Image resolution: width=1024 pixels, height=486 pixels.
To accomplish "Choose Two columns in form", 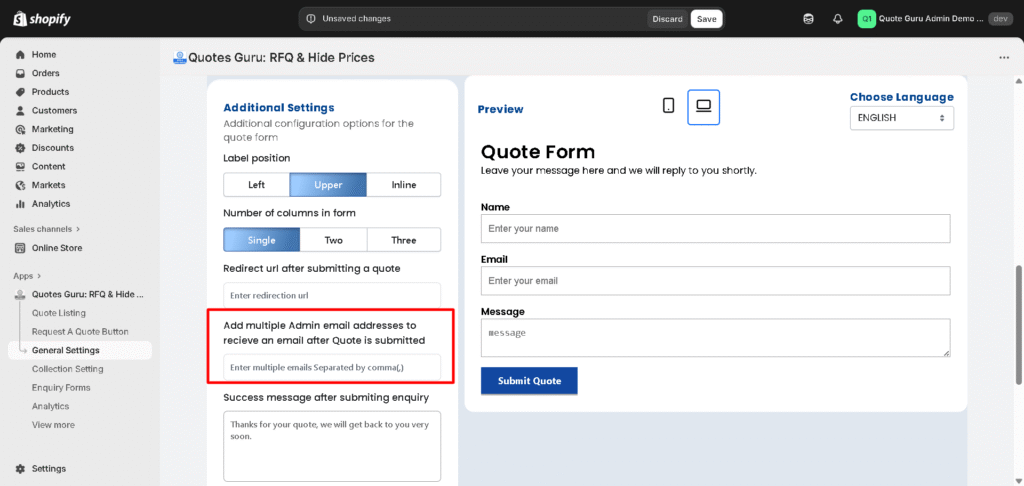I will [x=333, y=240].
